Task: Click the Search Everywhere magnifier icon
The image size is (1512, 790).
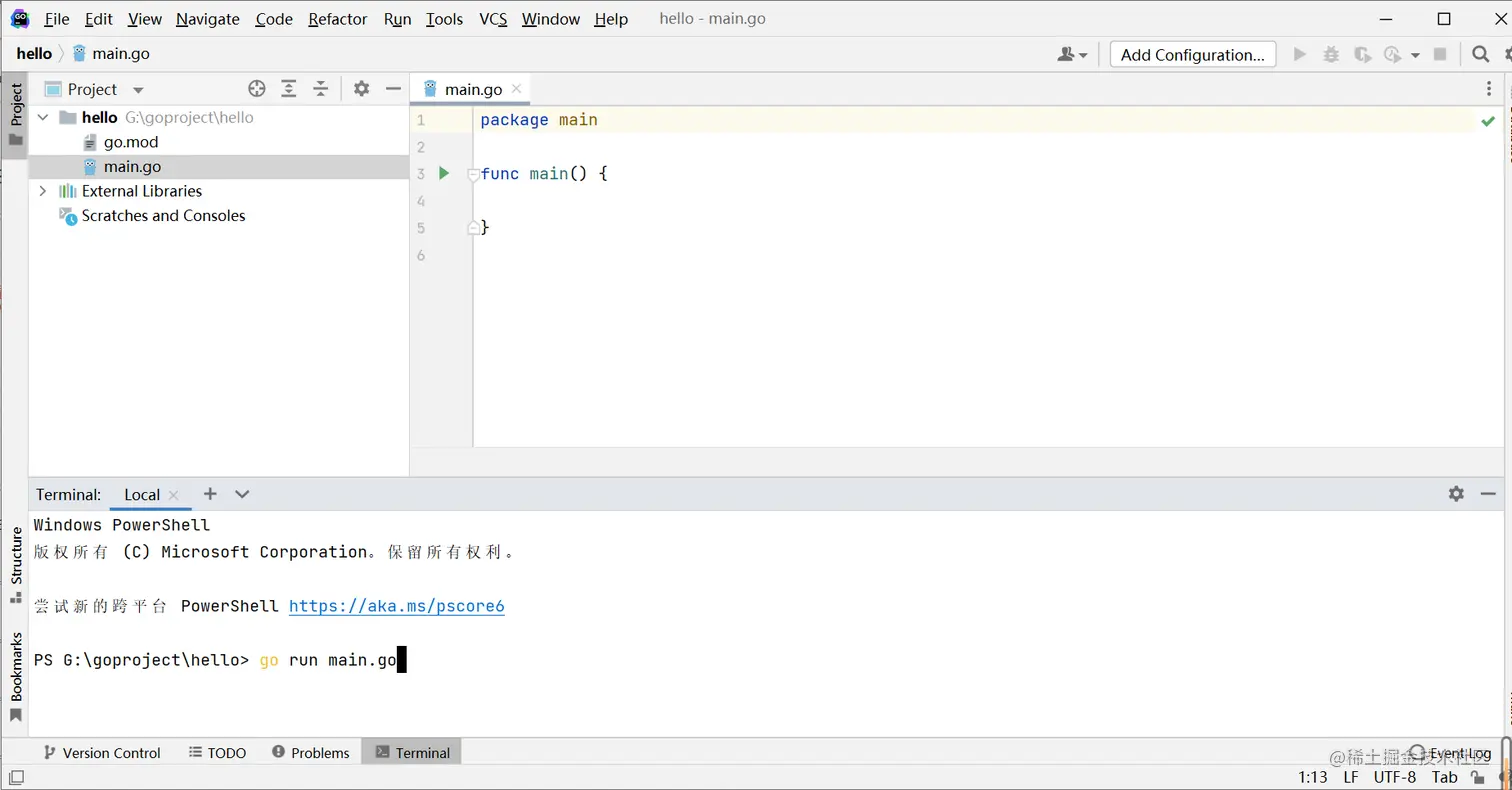Action: [1481, 54]
